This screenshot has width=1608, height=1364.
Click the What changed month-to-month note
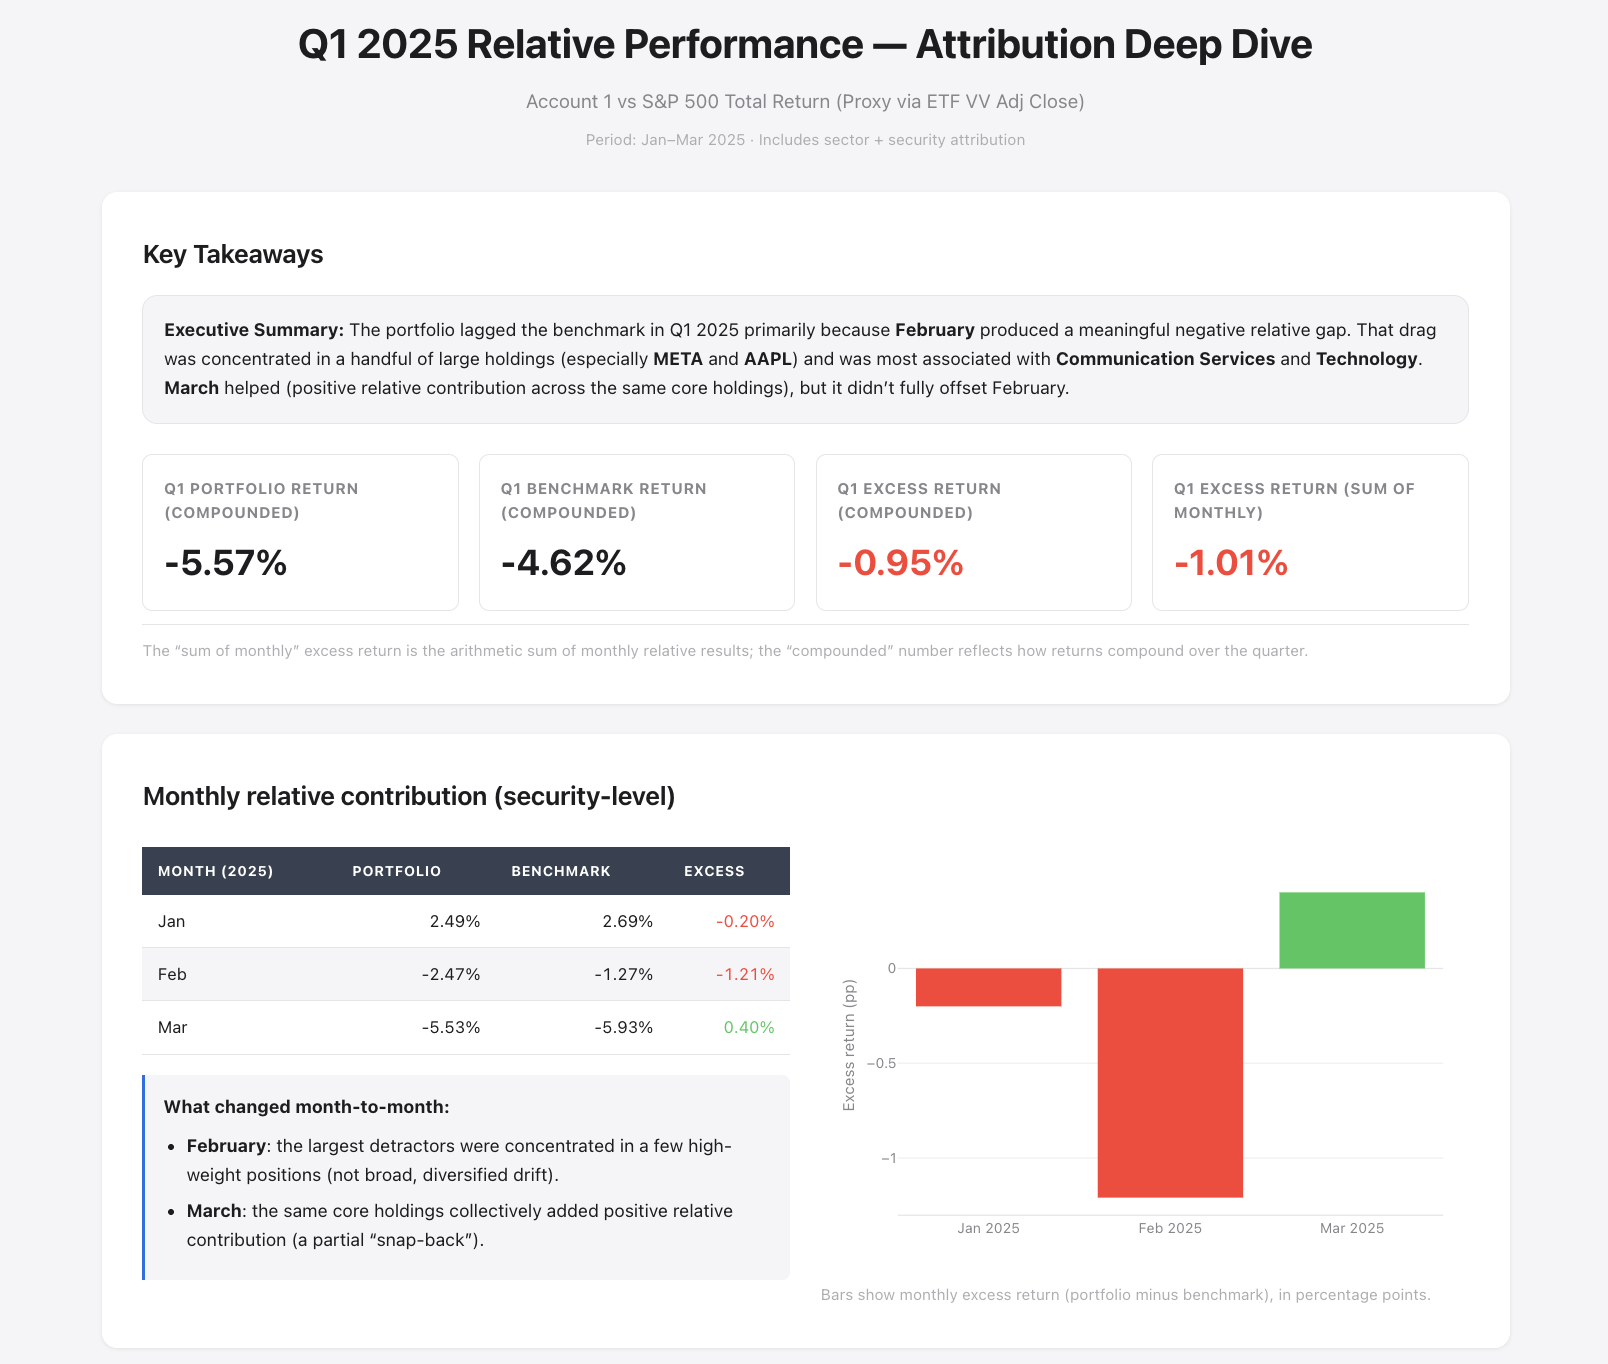[466, 1177]
